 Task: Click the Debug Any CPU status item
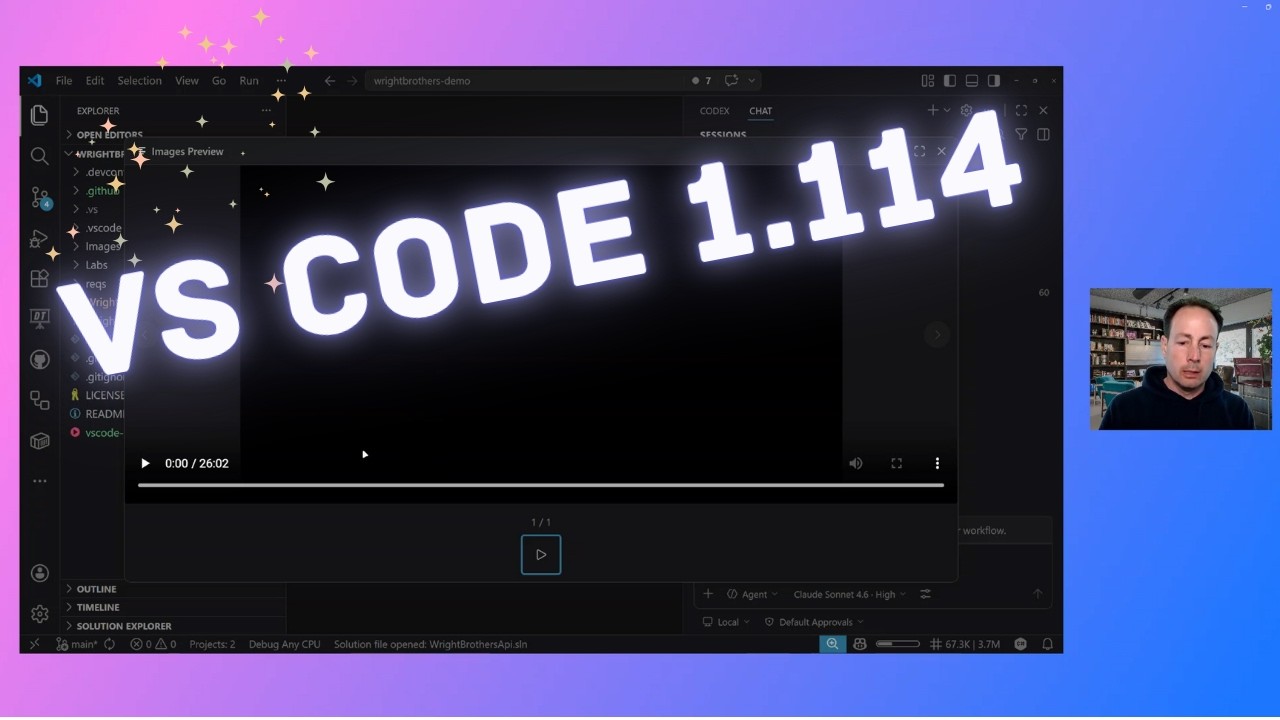coord(285,644)
